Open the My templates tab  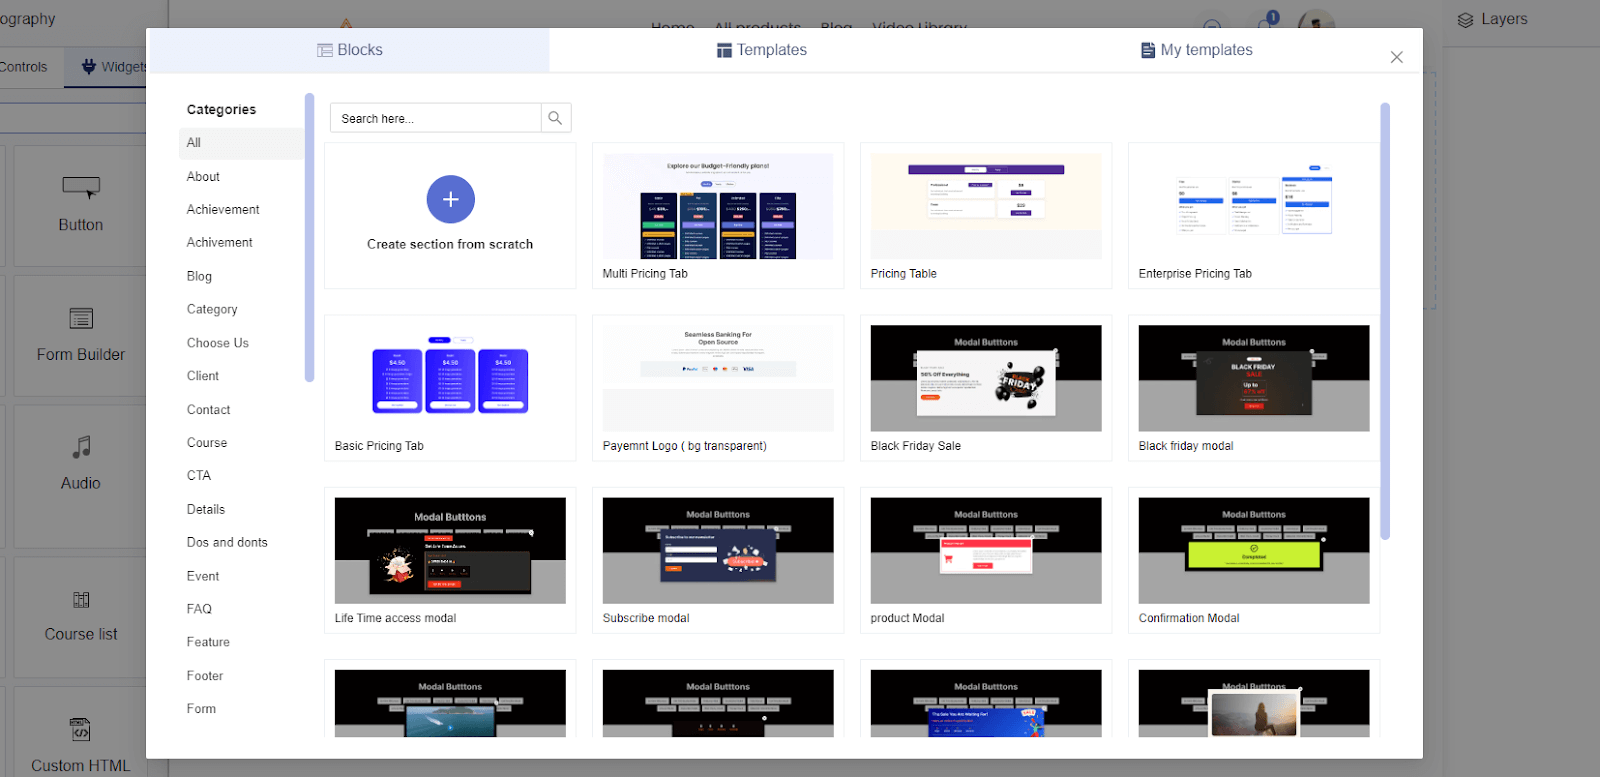(1196, 50)
